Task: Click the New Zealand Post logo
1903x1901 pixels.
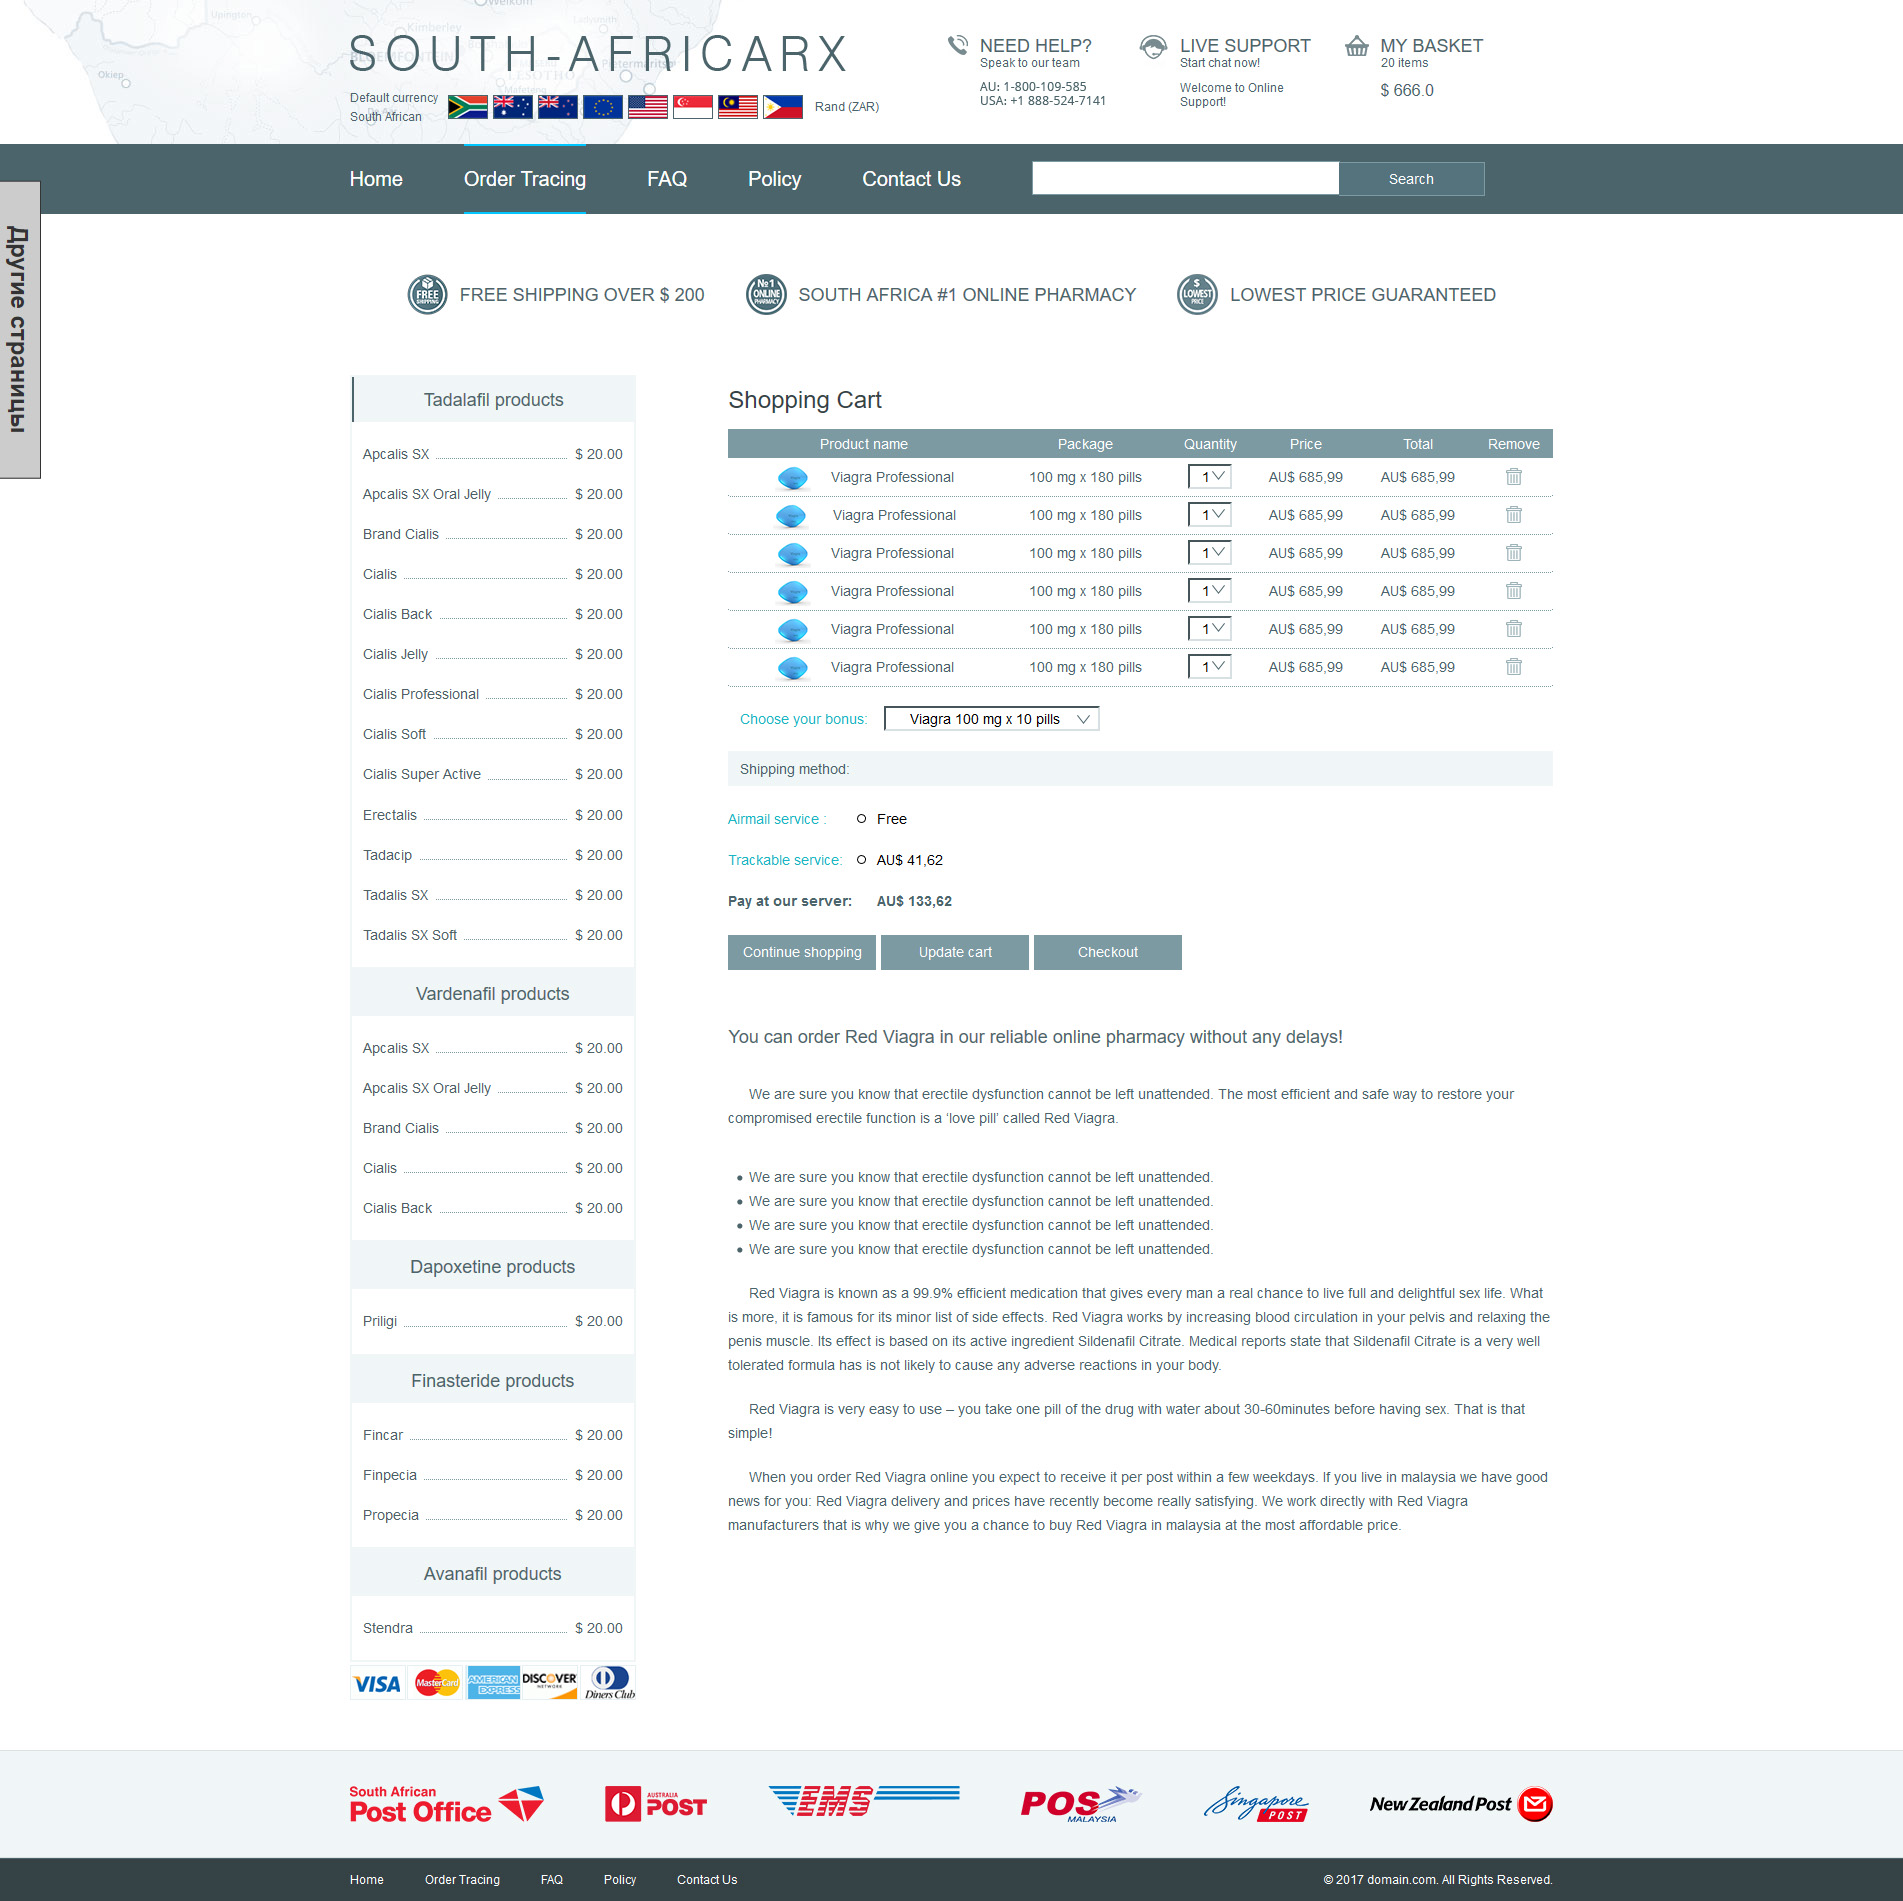Action: click(x=1461, y=1804)
